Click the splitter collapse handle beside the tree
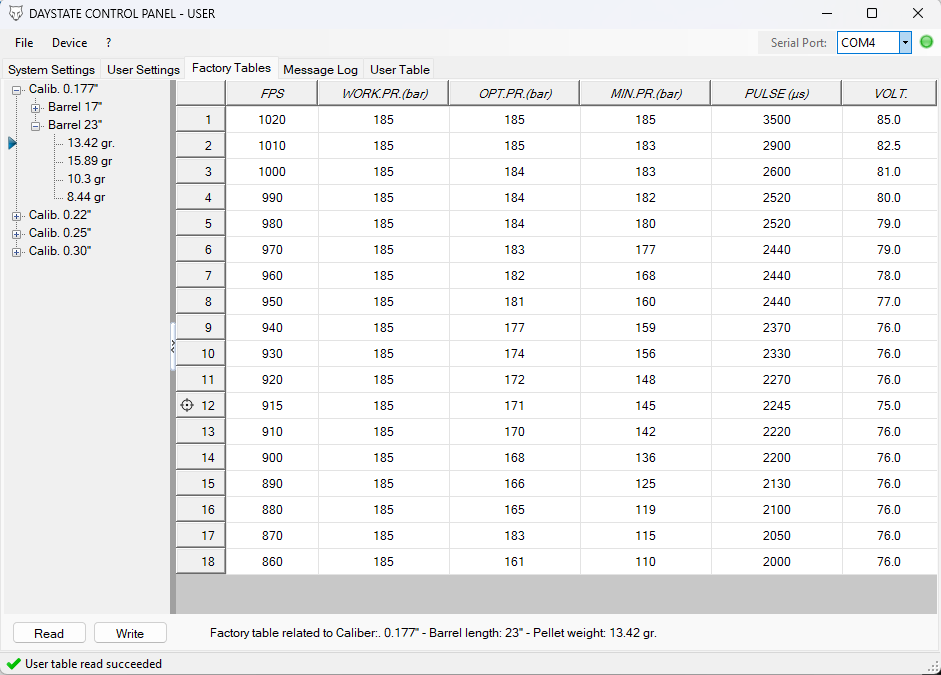The width and height of the screenshot is (941, 675). [x=173, y=346]
